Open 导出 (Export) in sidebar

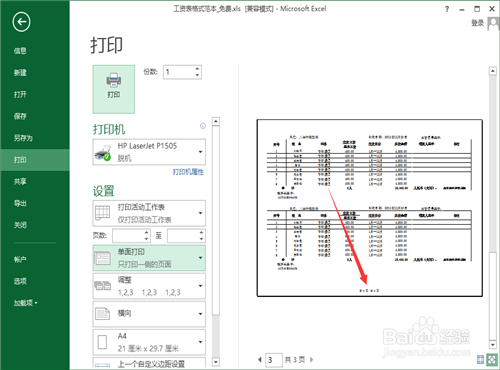[20, 203]
